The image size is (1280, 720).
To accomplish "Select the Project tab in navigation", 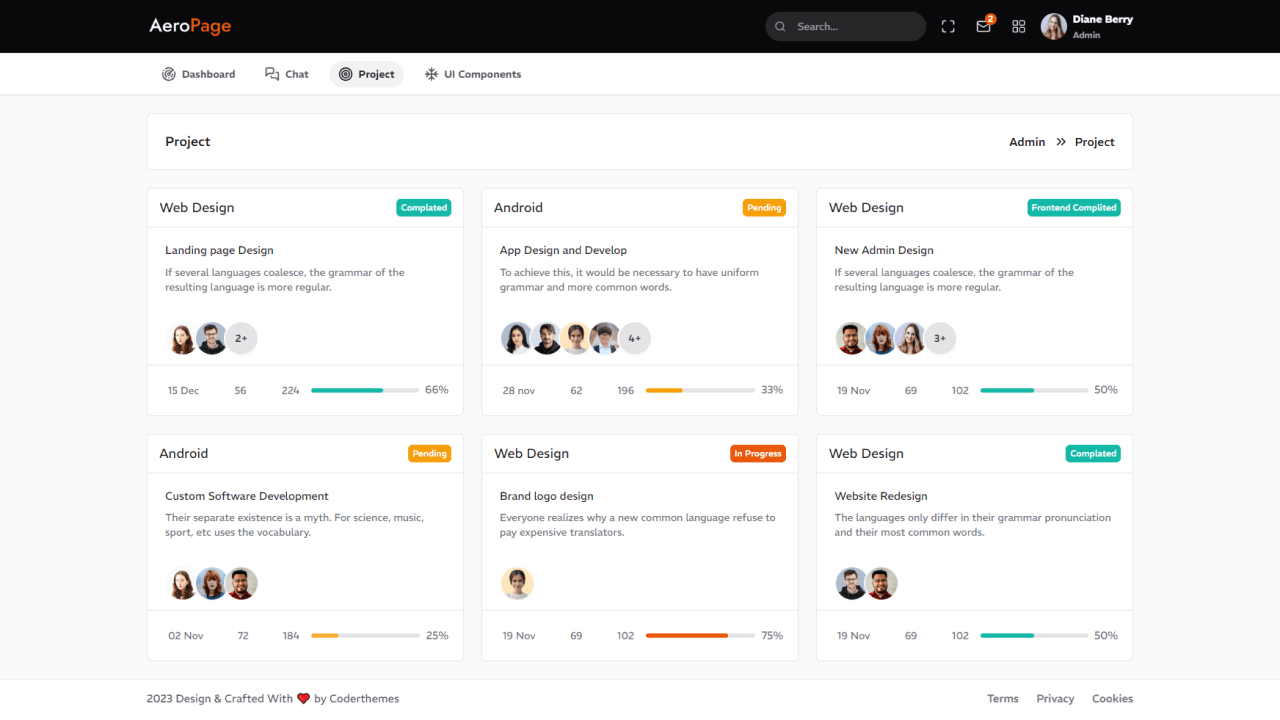I will click(366, 74).
